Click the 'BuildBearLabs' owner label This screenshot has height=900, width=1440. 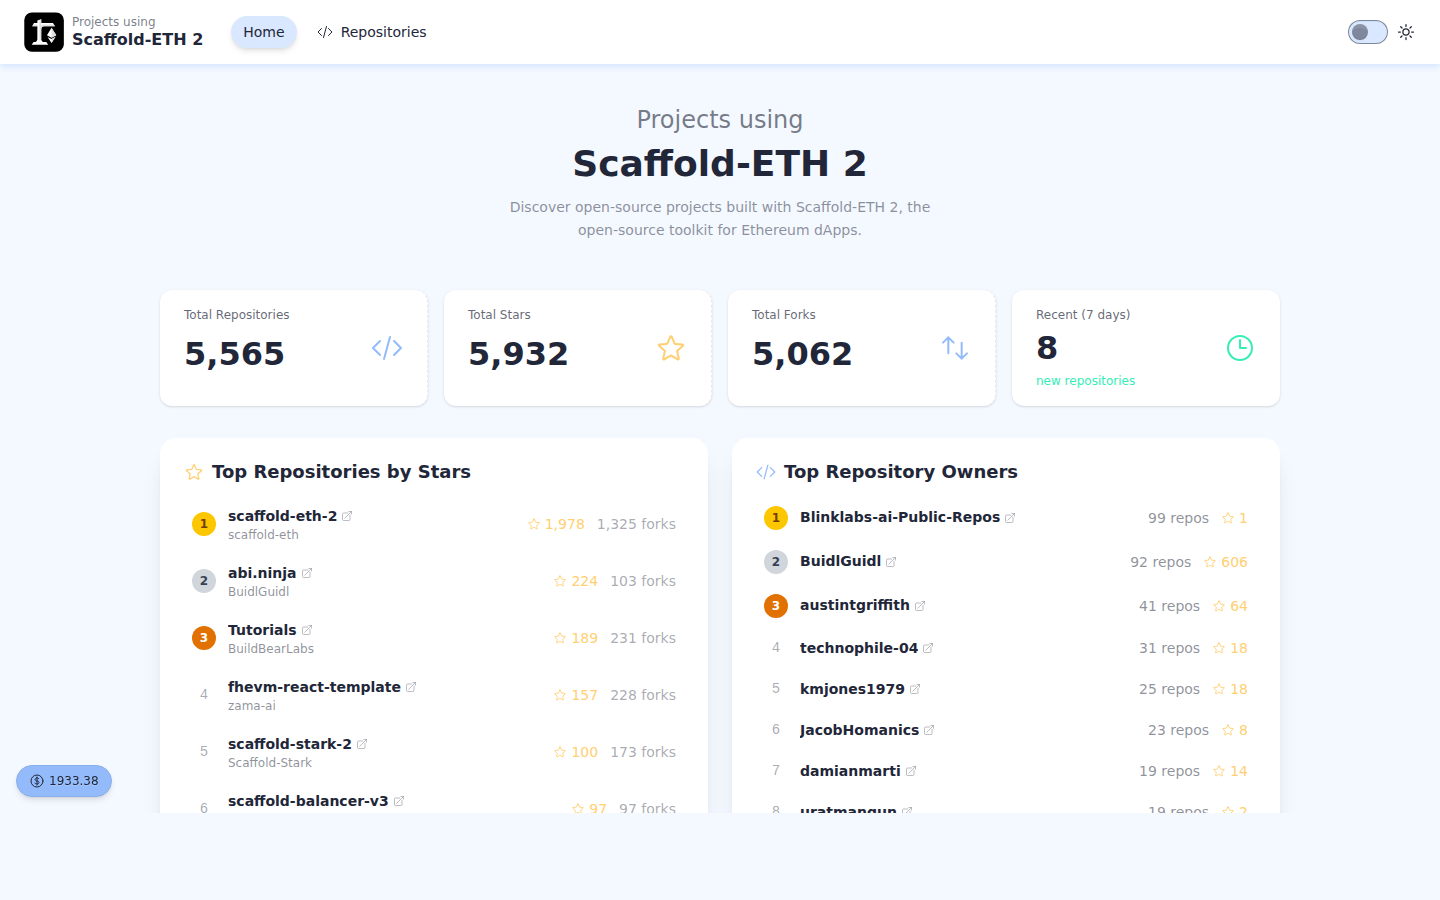pyautogui.click(x=271, y=649)
